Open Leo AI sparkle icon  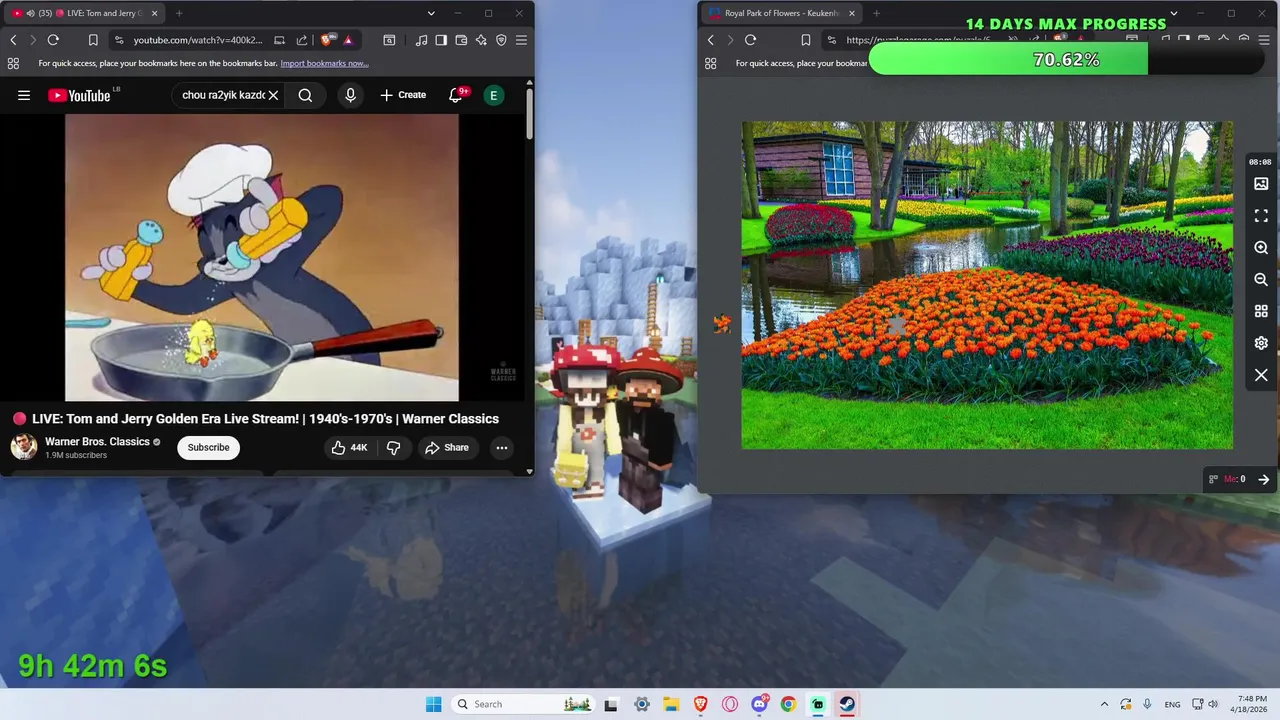point(481,40)
